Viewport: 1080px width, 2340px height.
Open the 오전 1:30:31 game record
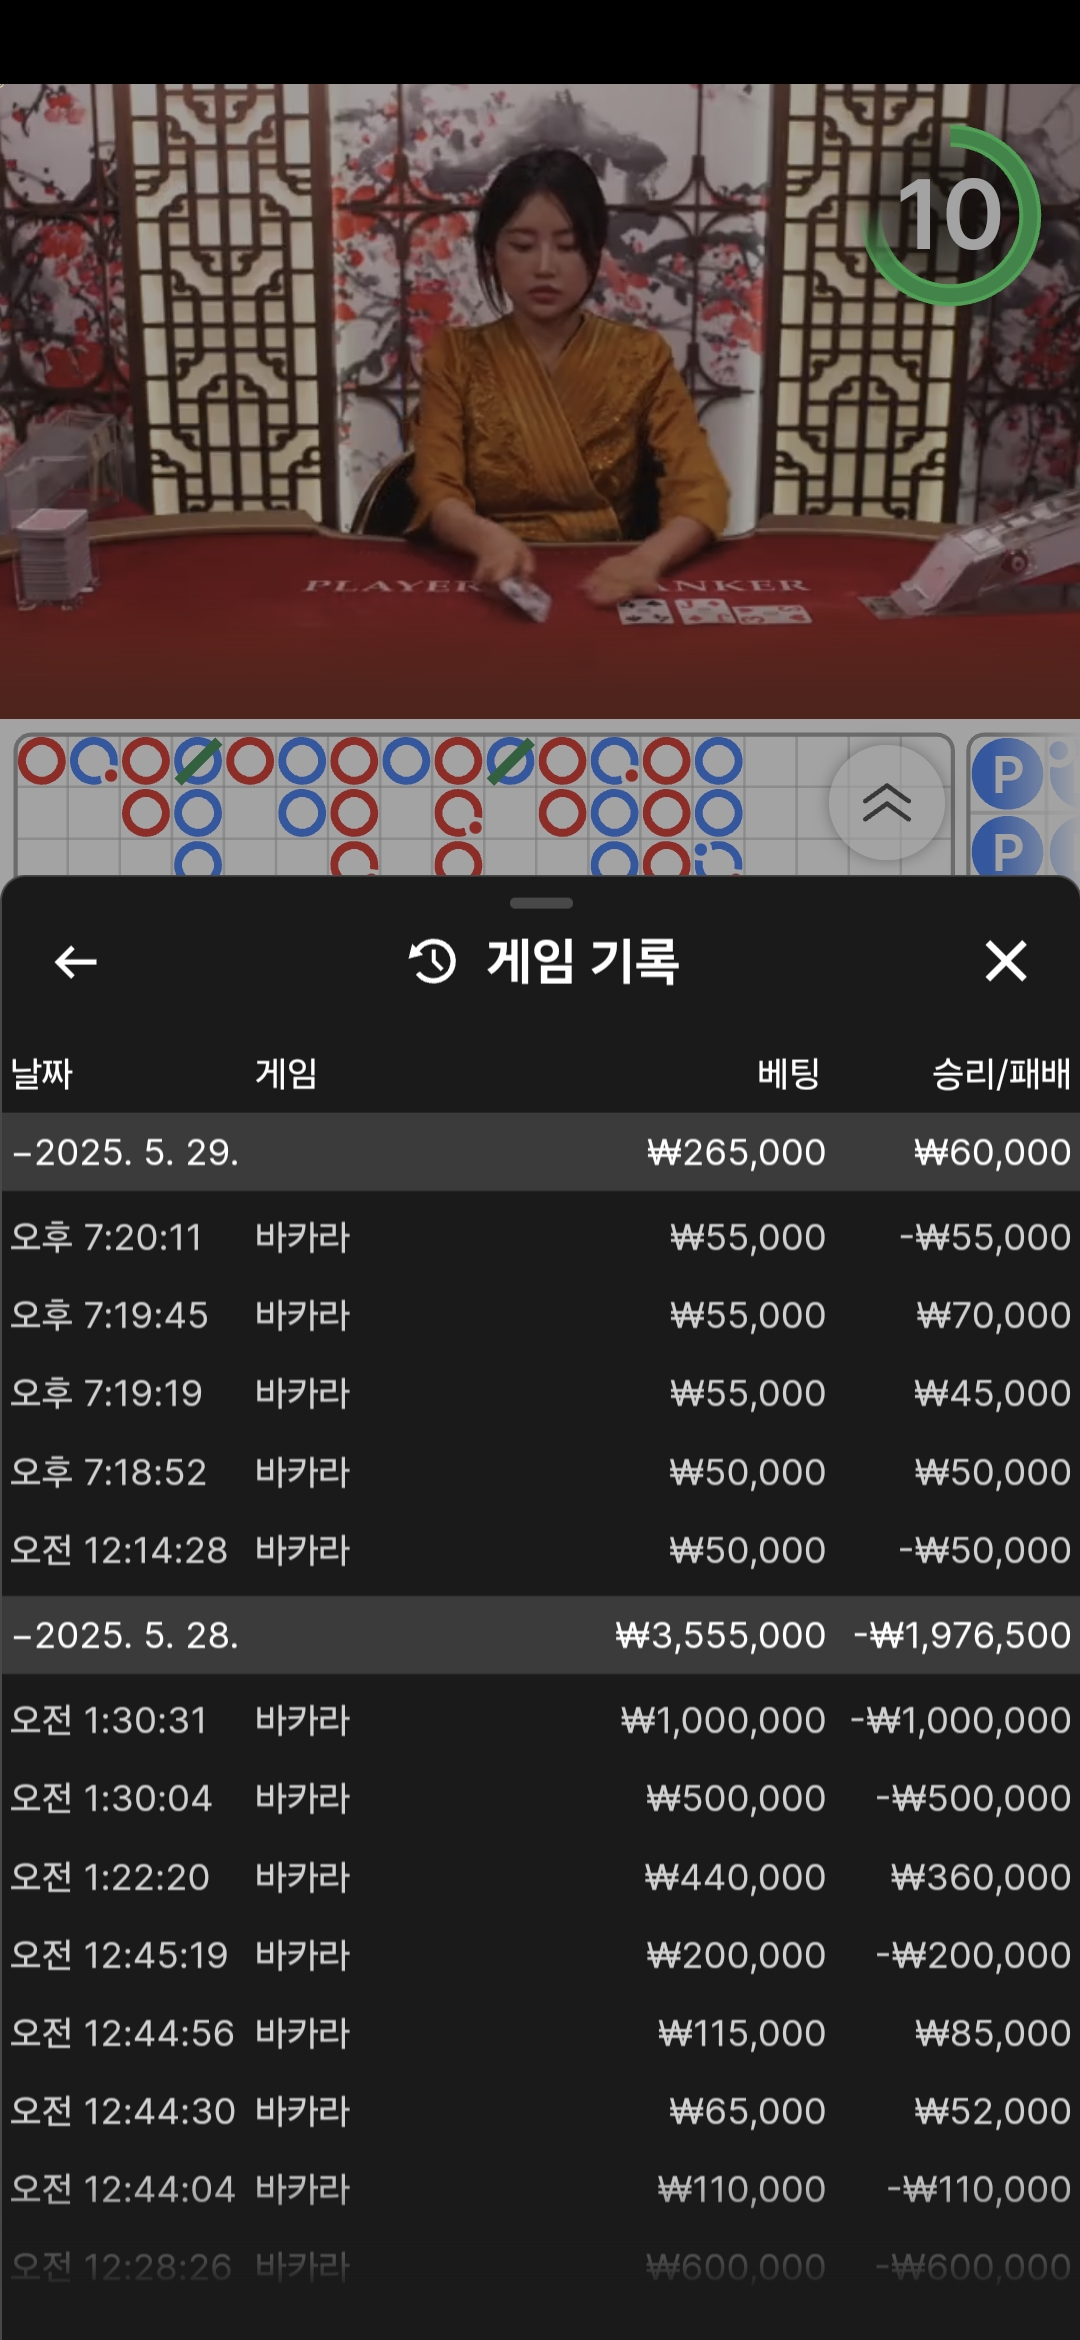pos(540,1720)
